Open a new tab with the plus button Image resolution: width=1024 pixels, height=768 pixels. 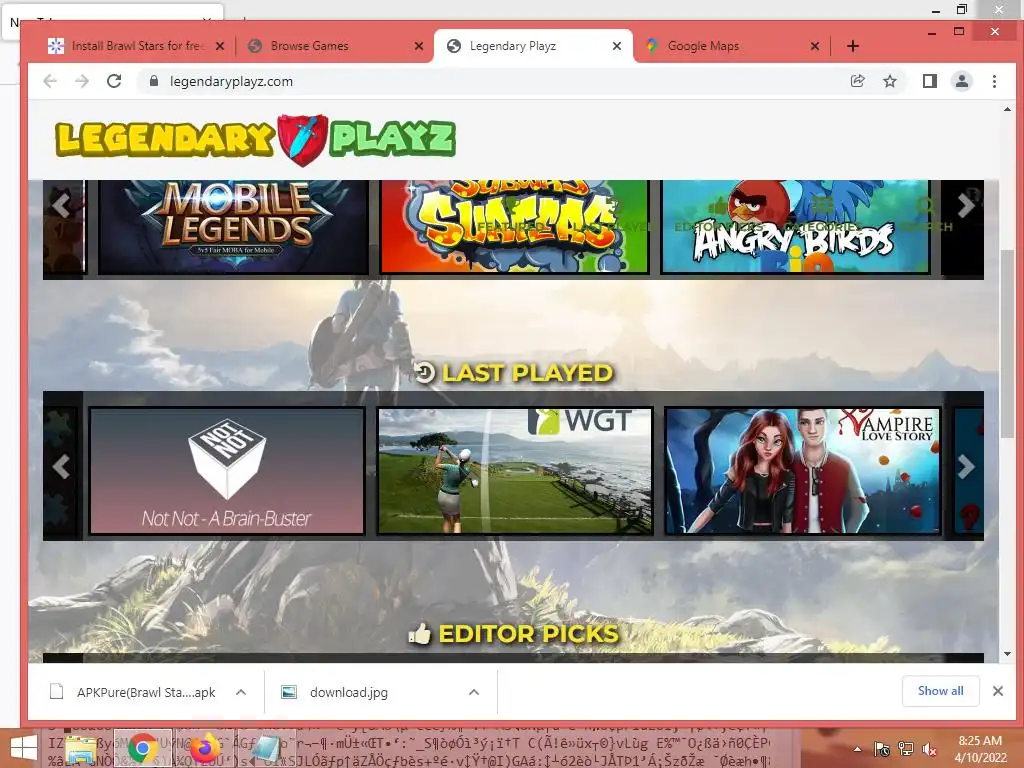point(852,46)
